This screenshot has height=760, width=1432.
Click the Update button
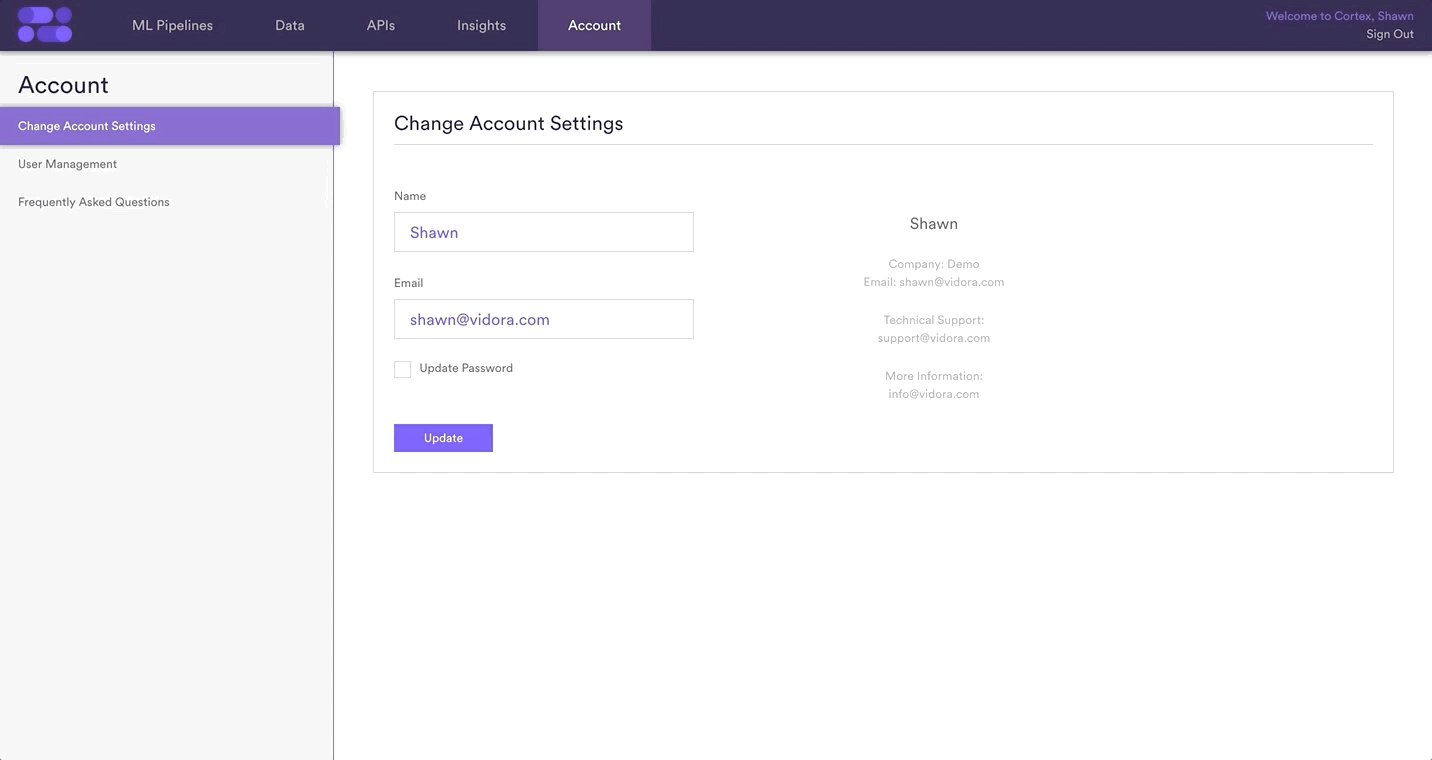coord(443,438)
